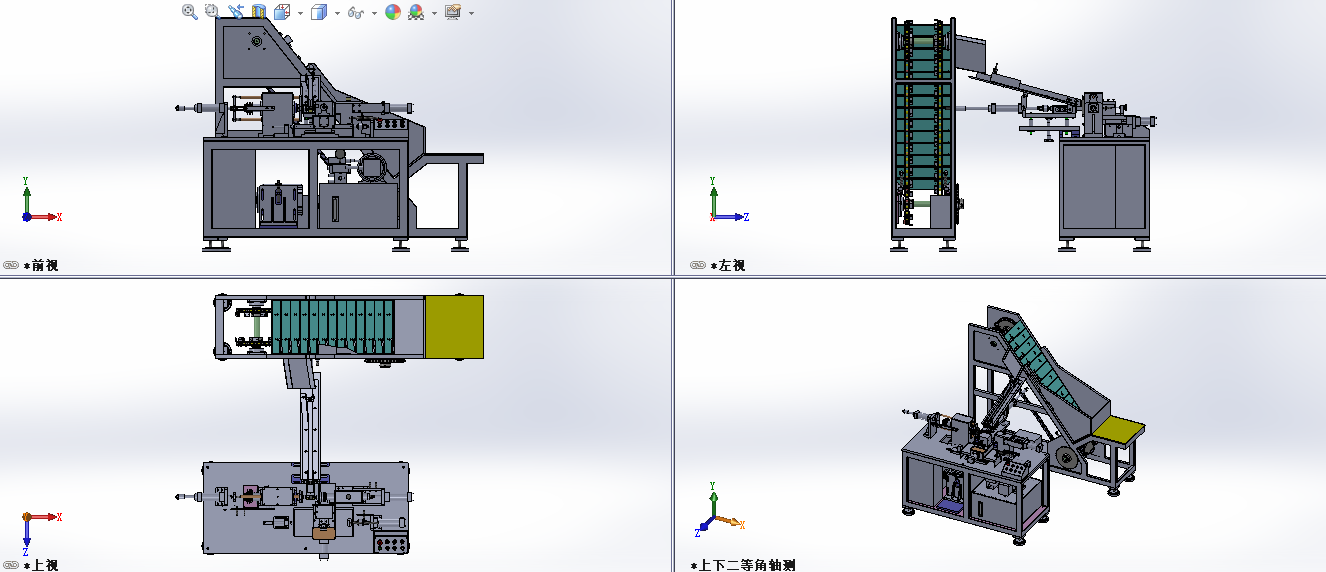Image resolution: width=1326 pixels, height=572 pixels.
Task: Click link icon beside 前视 view label
Action: [x=11, y=265]
